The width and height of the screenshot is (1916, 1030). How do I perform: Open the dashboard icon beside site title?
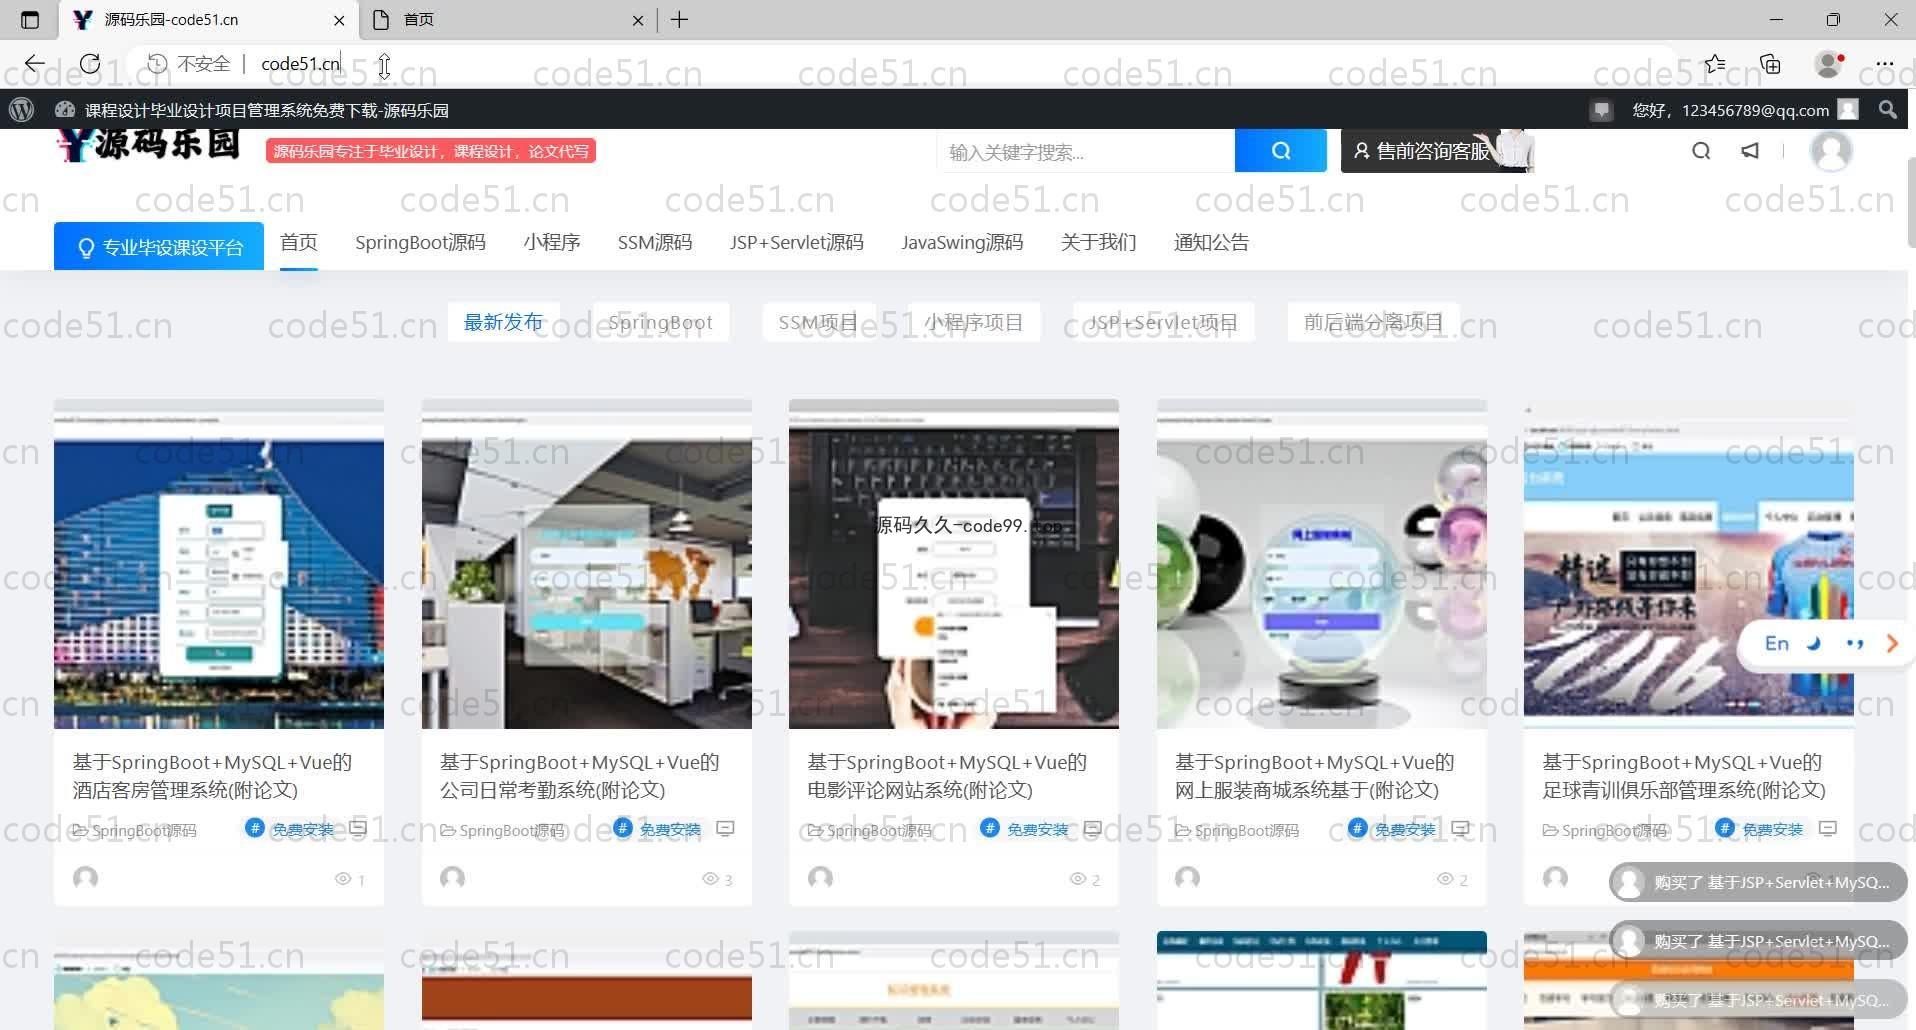pos(65,110)
